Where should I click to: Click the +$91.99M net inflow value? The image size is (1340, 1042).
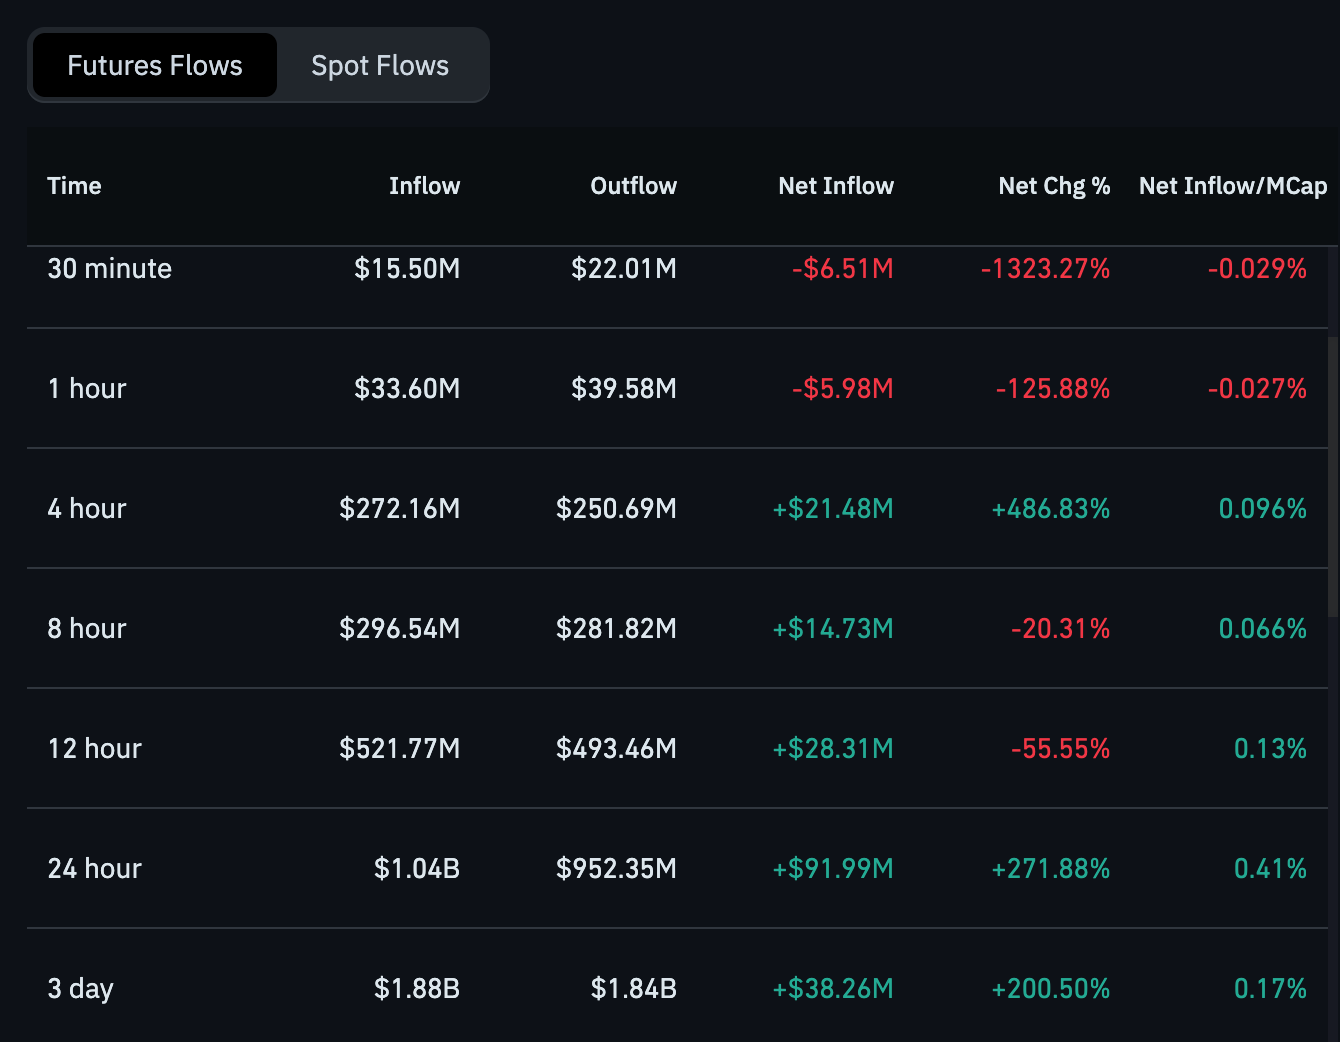pos(832,869)
